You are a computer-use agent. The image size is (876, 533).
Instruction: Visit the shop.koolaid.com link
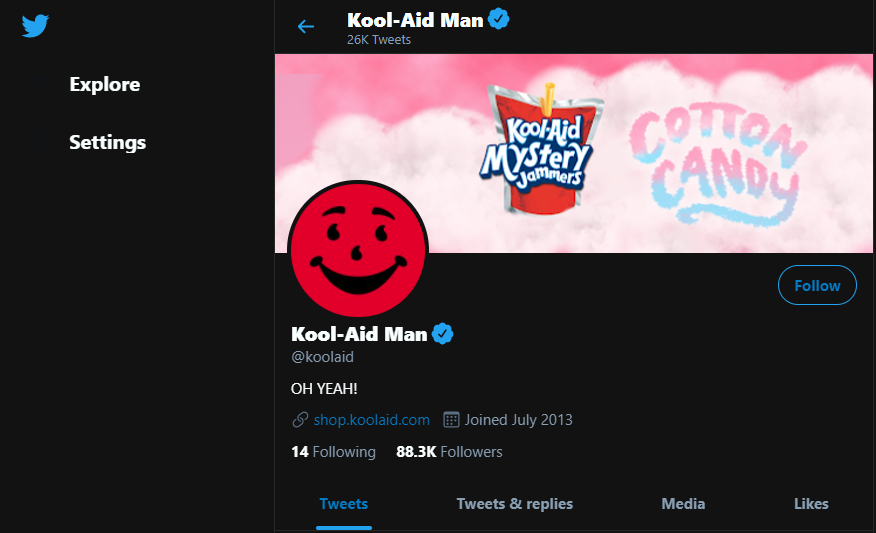371,420
